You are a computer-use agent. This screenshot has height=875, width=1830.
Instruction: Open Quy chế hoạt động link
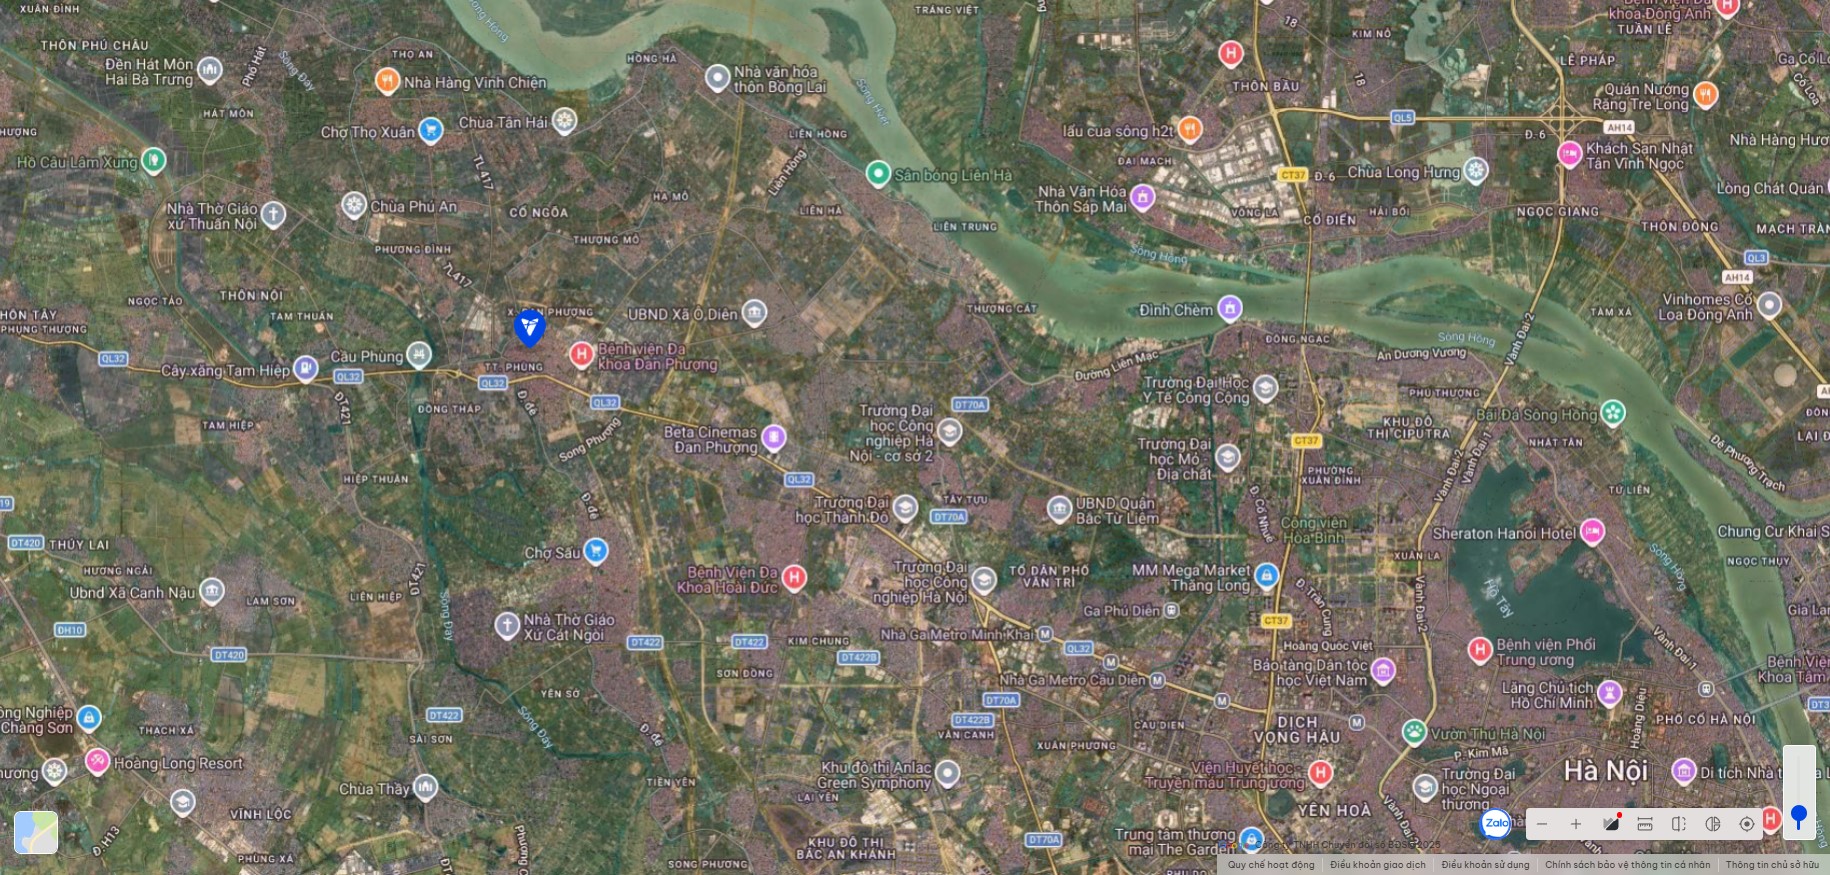point(1271,865)
